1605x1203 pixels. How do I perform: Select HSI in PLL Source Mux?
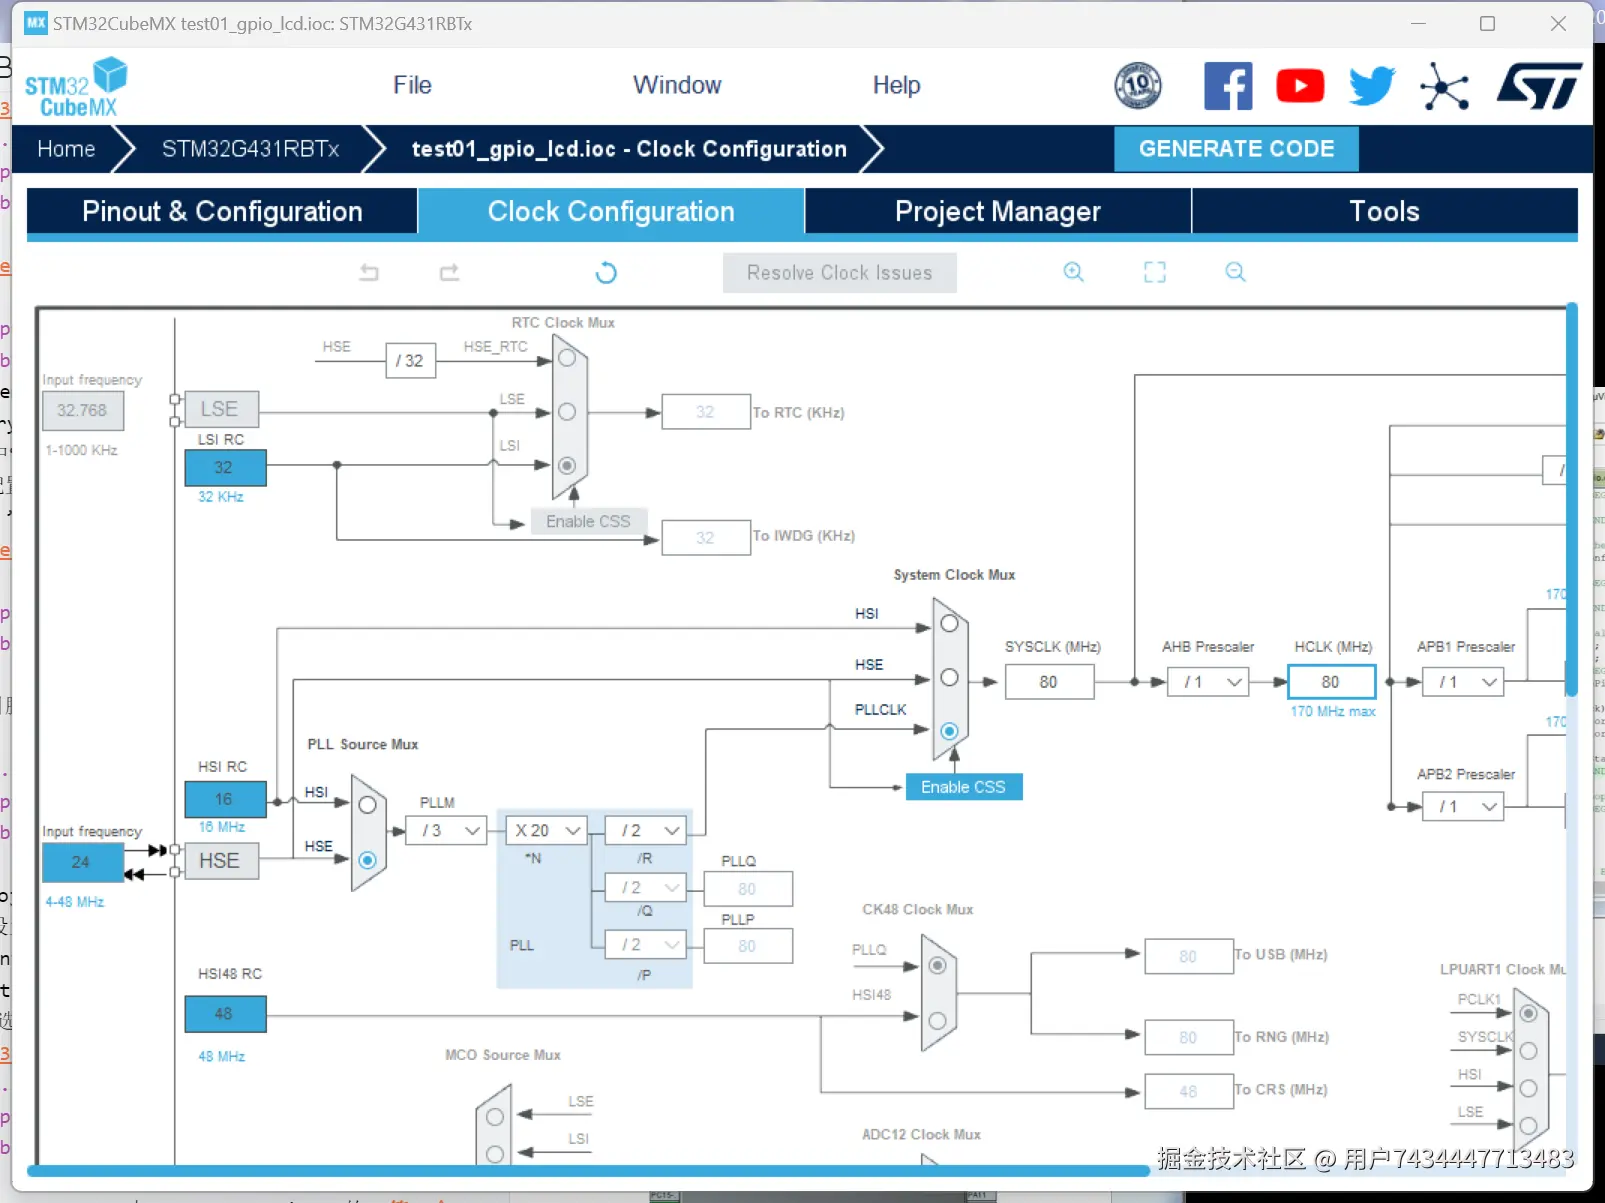click(x=367, y=805)
